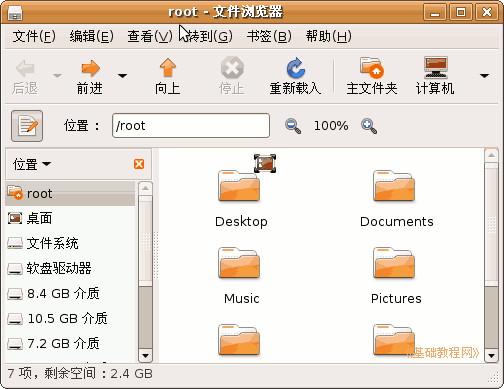Click the Music folder name label

click(242, 299)
